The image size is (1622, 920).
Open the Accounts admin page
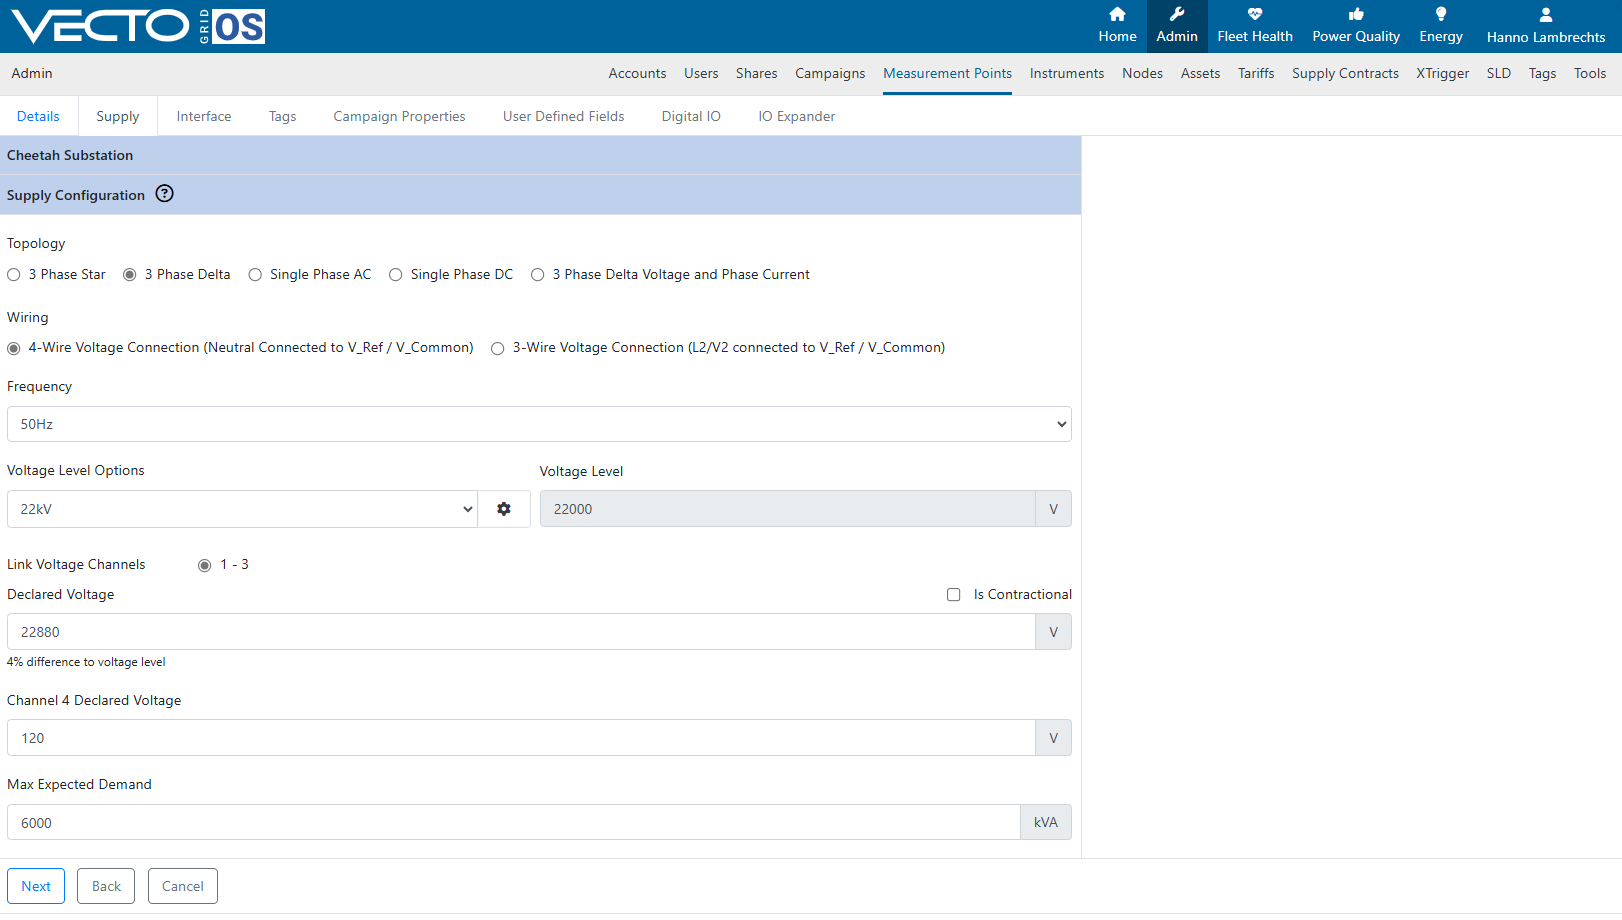click(637, 73)
